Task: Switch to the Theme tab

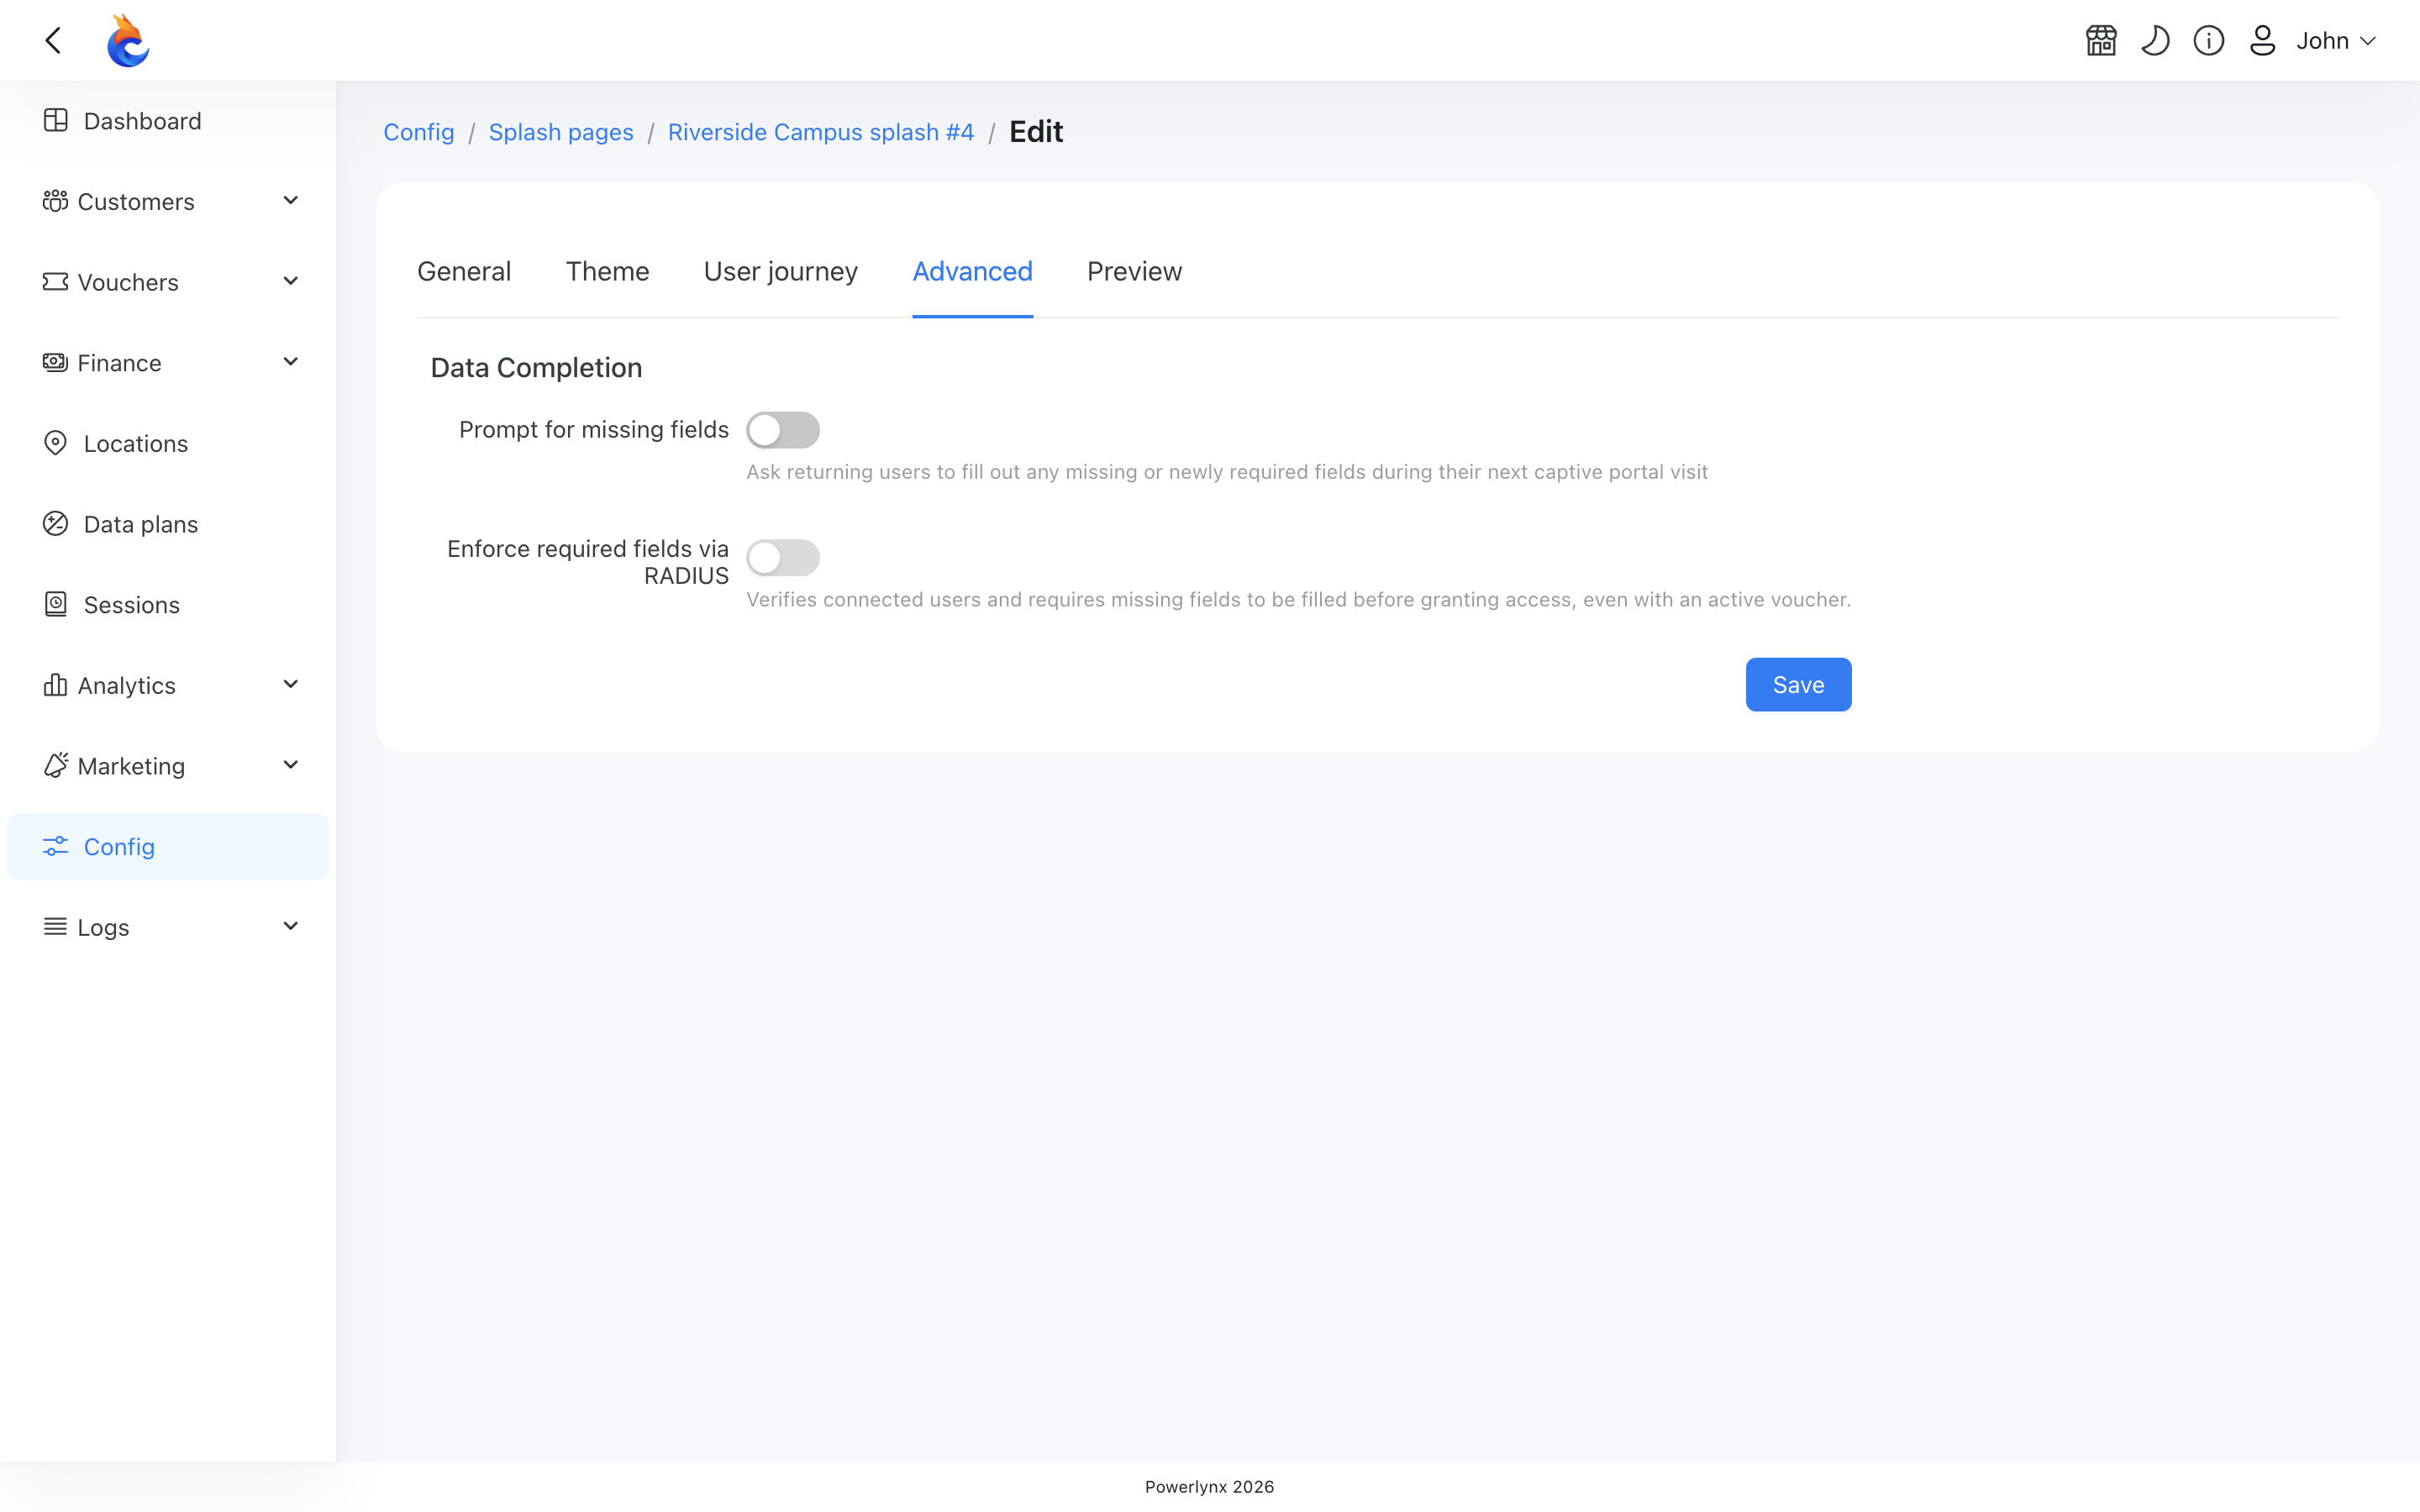Action: (607, 271)
